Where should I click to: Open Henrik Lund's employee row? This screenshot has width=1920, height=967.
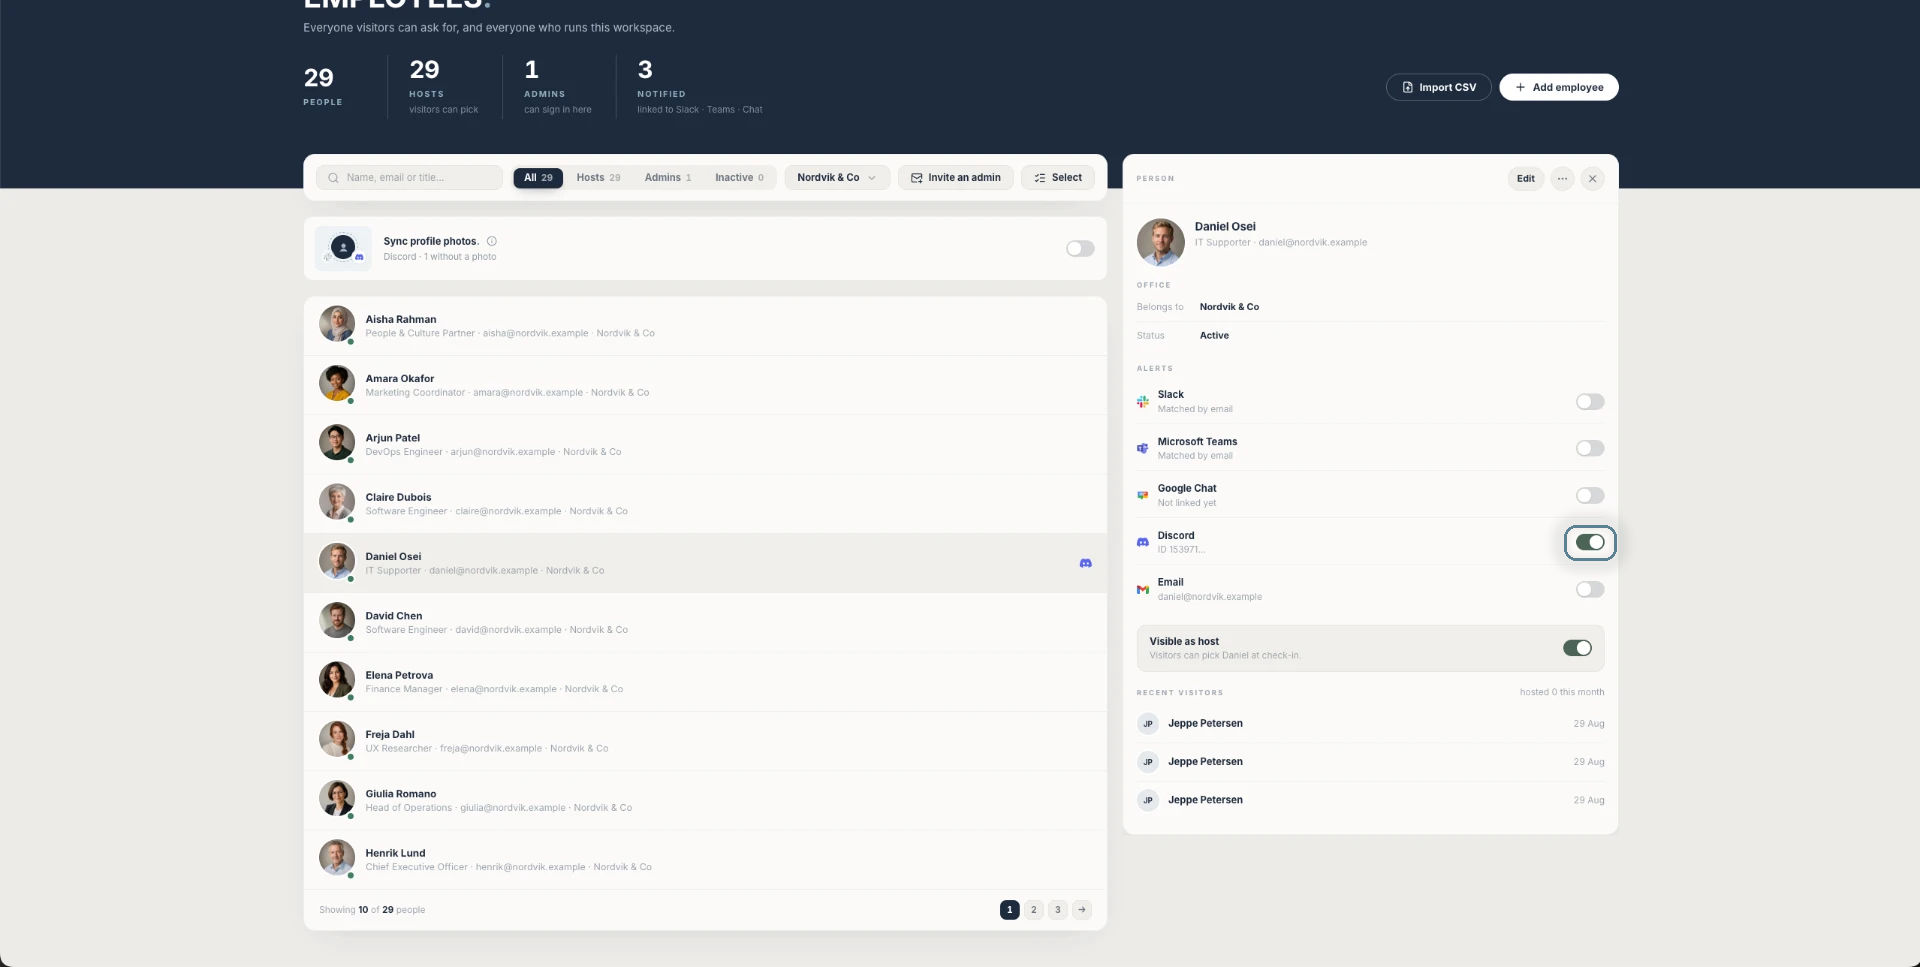pyautogui.click(x=705, y=859)
